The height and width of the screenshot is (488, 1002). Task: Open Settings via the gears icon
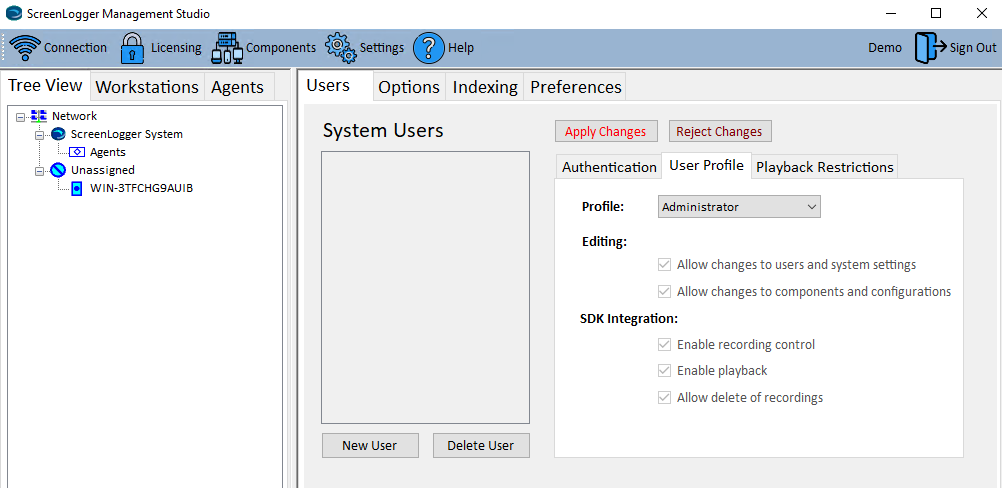[341, 47]
